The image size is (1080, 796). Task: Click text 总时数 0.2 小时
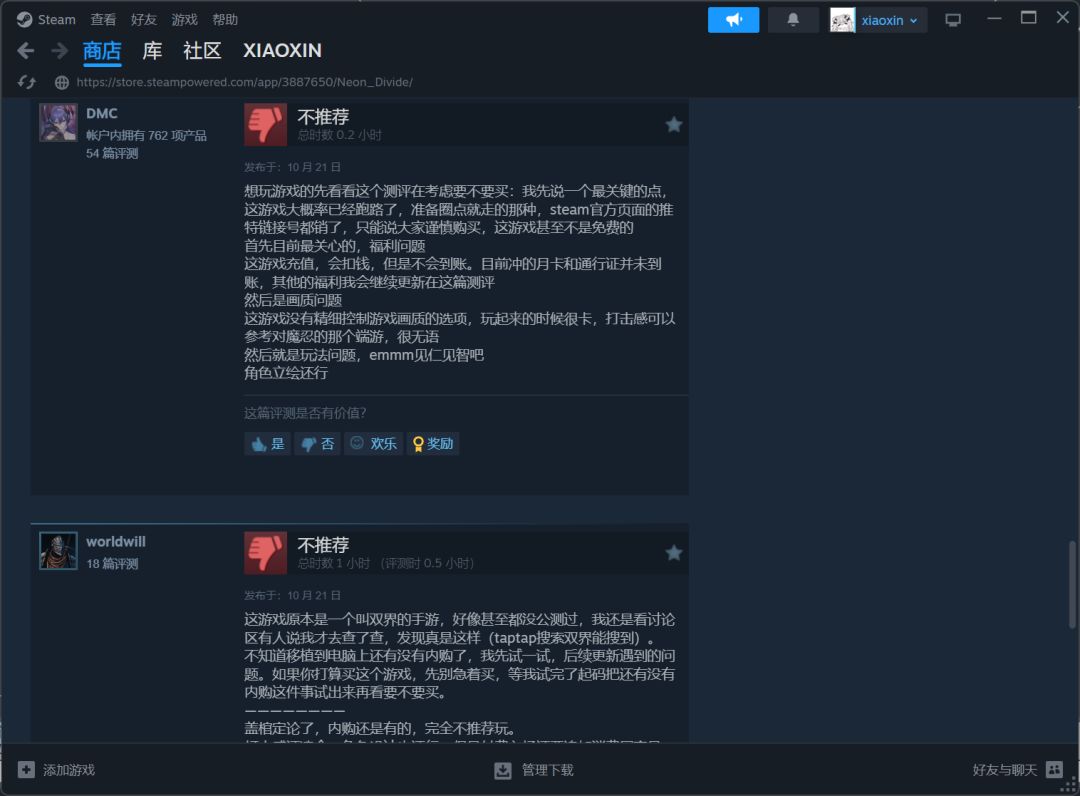pos(339,135)
